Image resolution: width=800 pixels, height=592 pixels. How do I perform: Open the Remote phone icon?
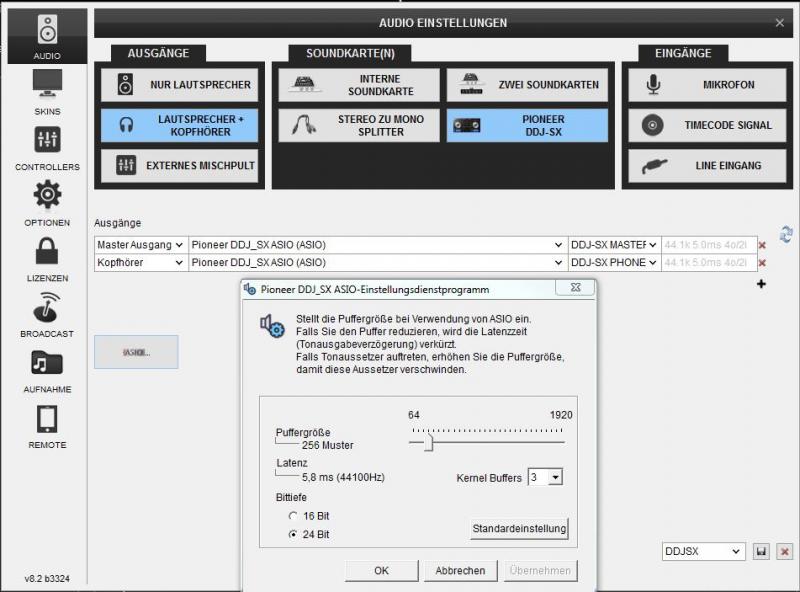point(47,419)
